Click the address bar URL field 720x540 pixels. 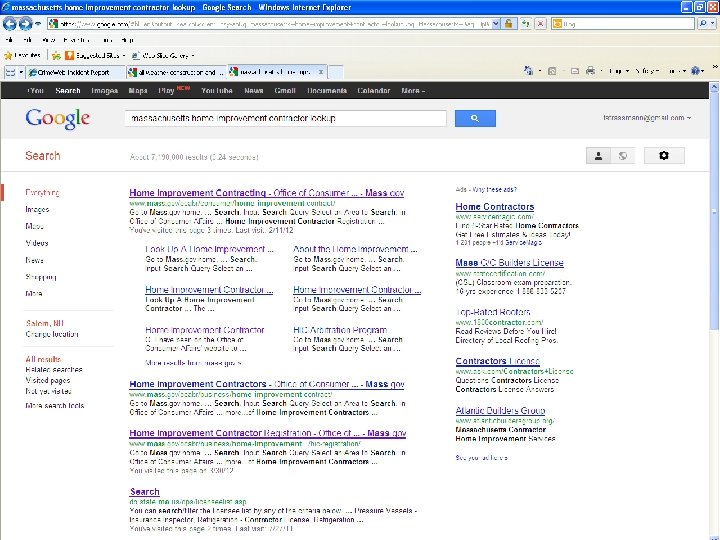click(x=270, y=23)
